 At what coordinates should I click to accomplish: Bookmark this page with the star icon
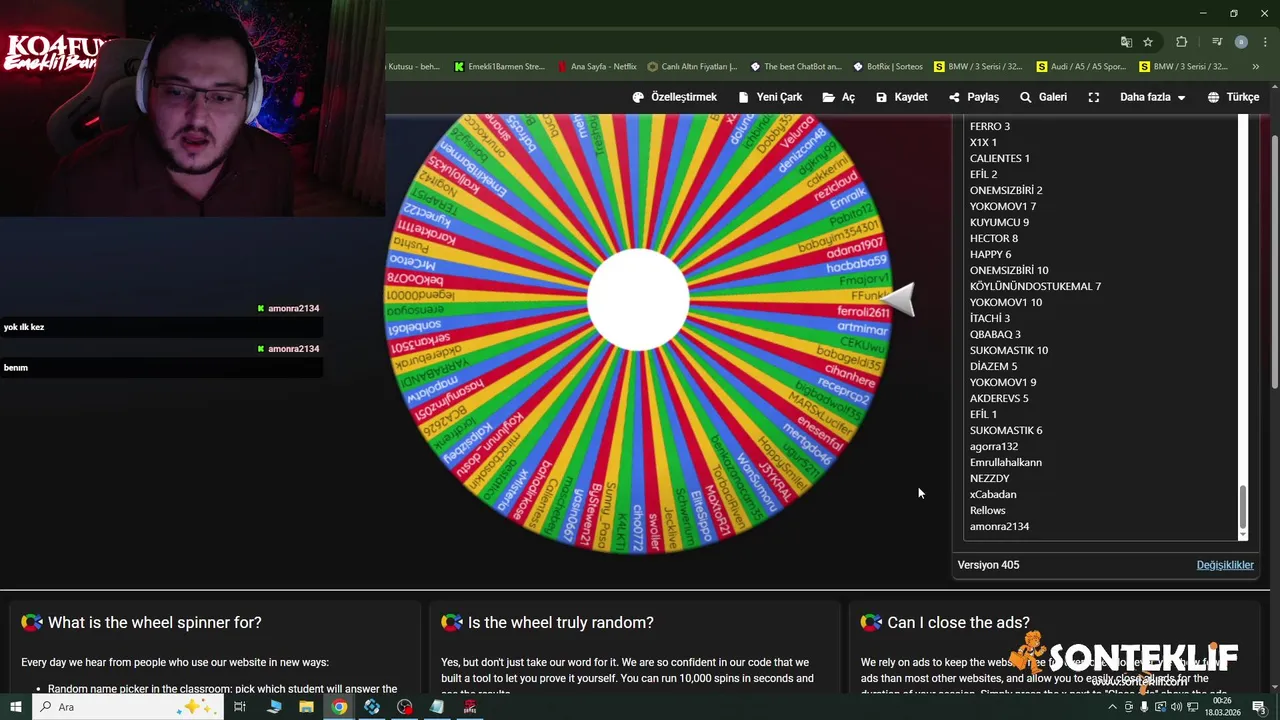(x=1148, y=42)
